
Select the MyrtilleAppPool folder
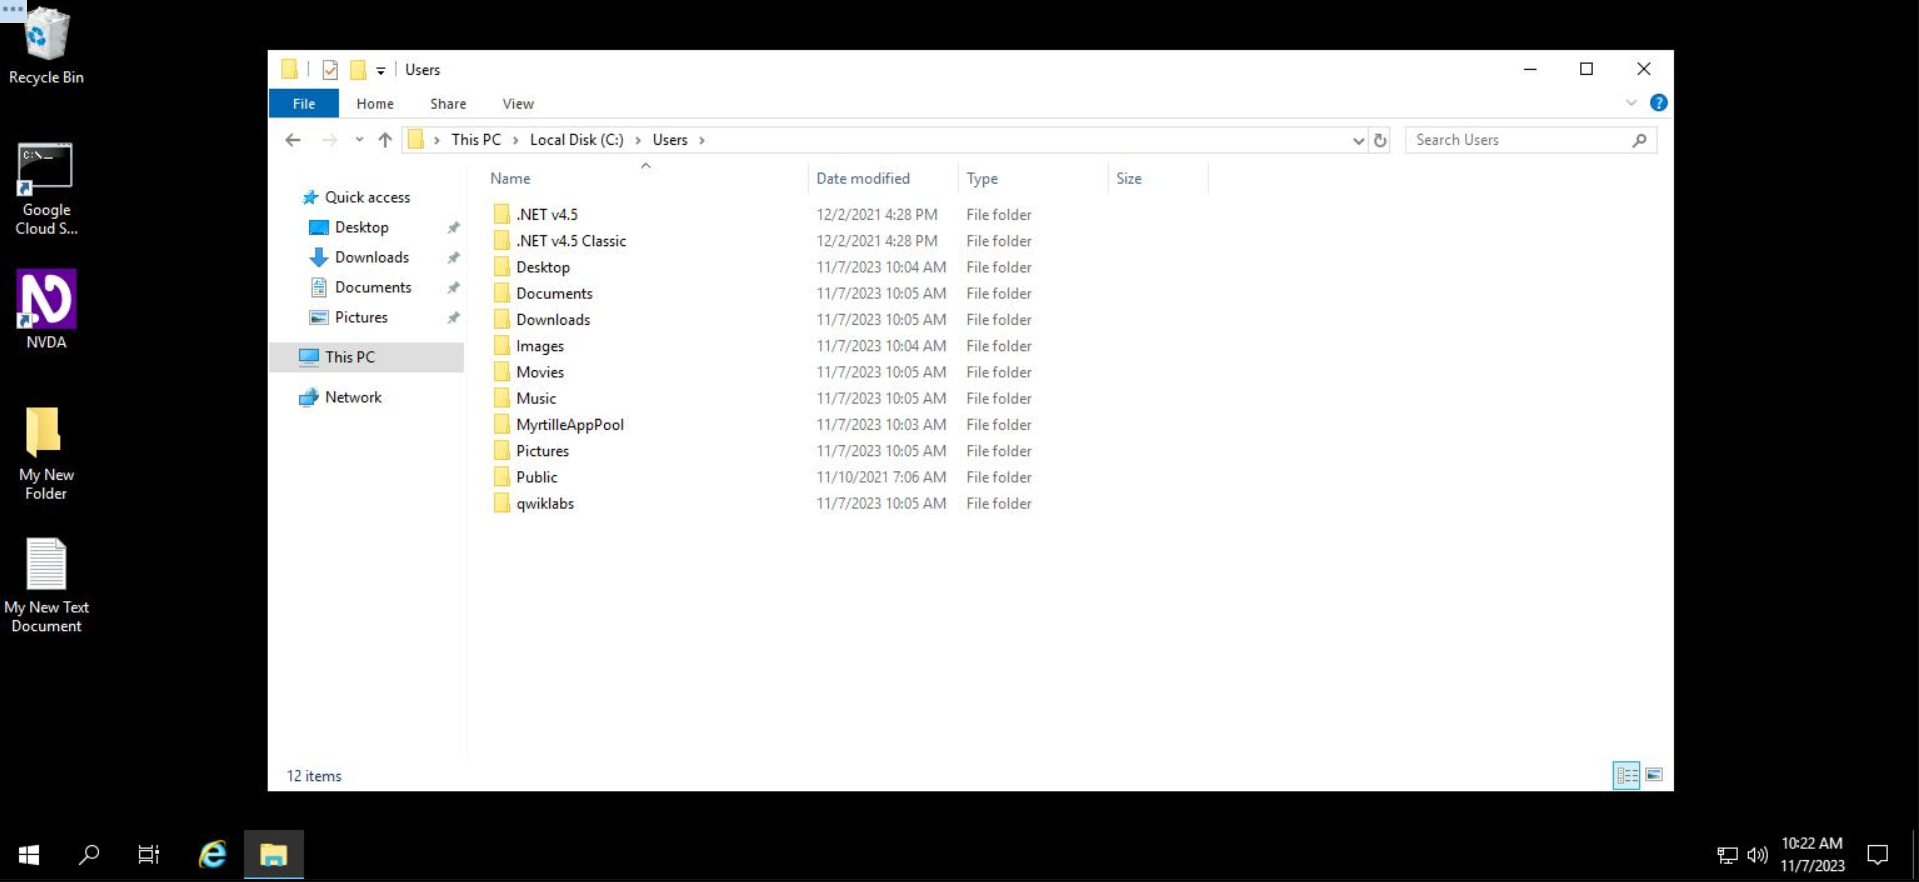coord(570,425)
